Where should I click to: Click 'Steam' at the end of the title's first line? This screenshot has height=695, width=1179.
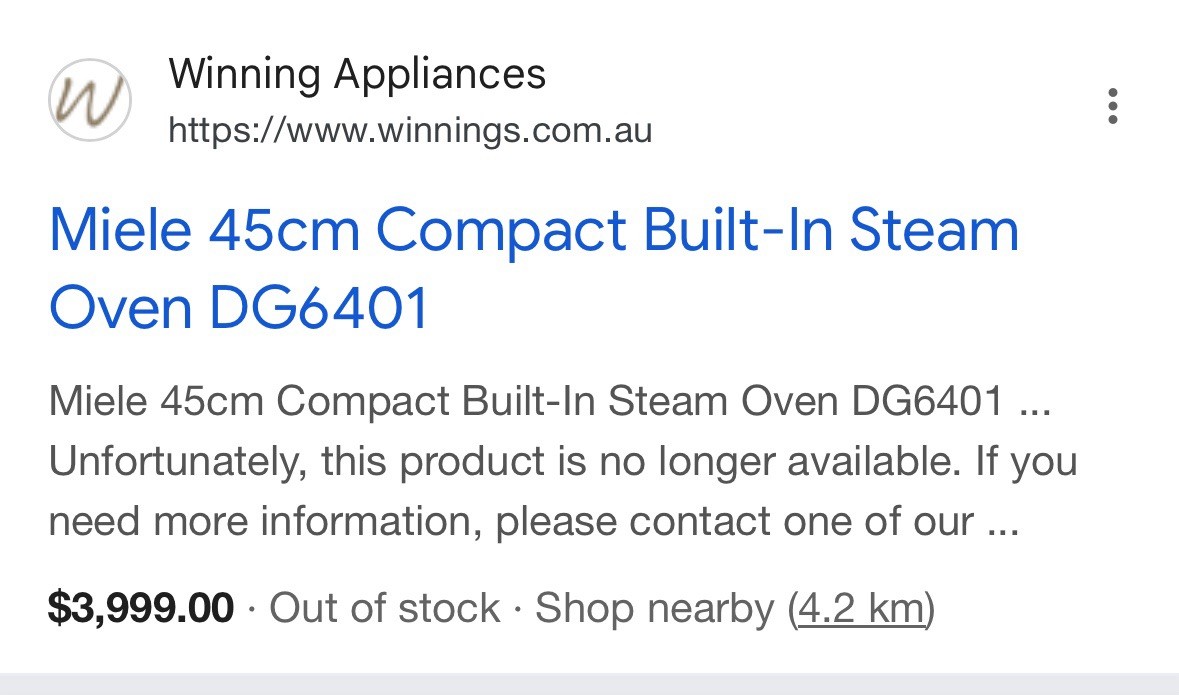coord(934,229)
